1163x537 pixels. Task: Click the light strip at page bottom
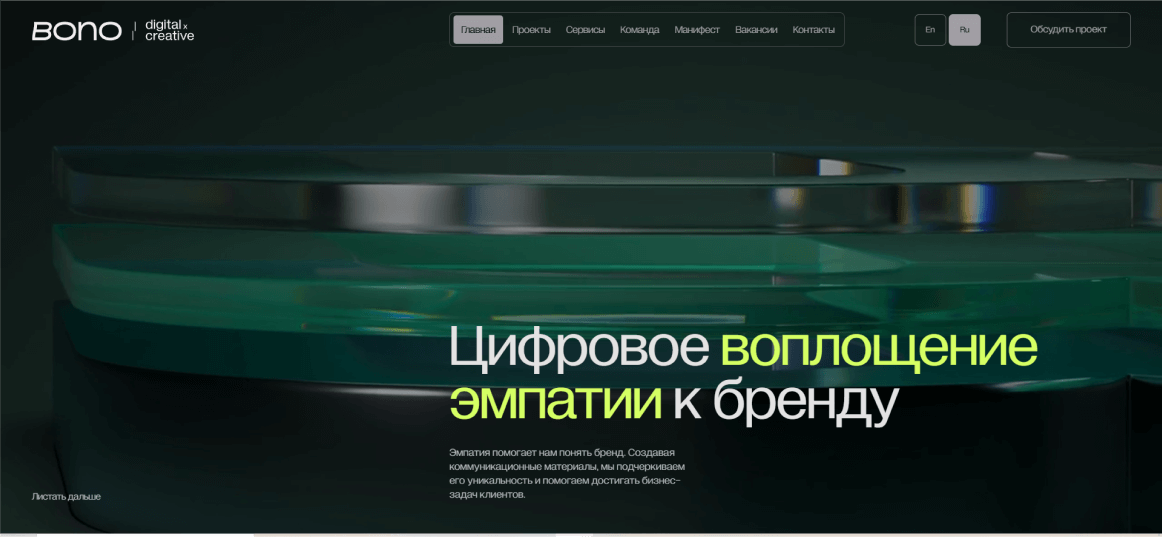pos(581,534)
